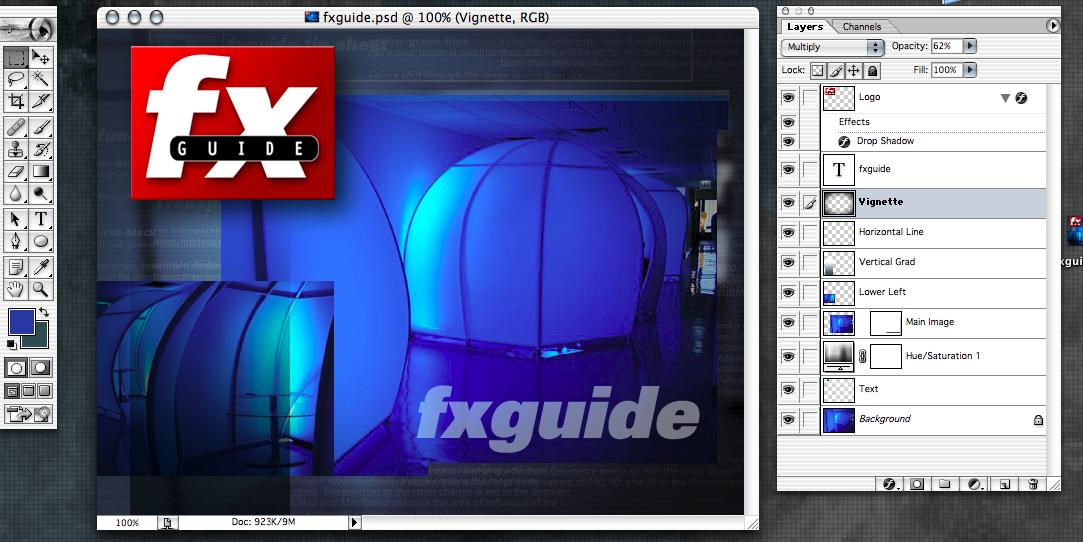Viewport: 1083px width, 542px height.
Task: Hide the fxguide text layer
Action: (x=788, y=170)
